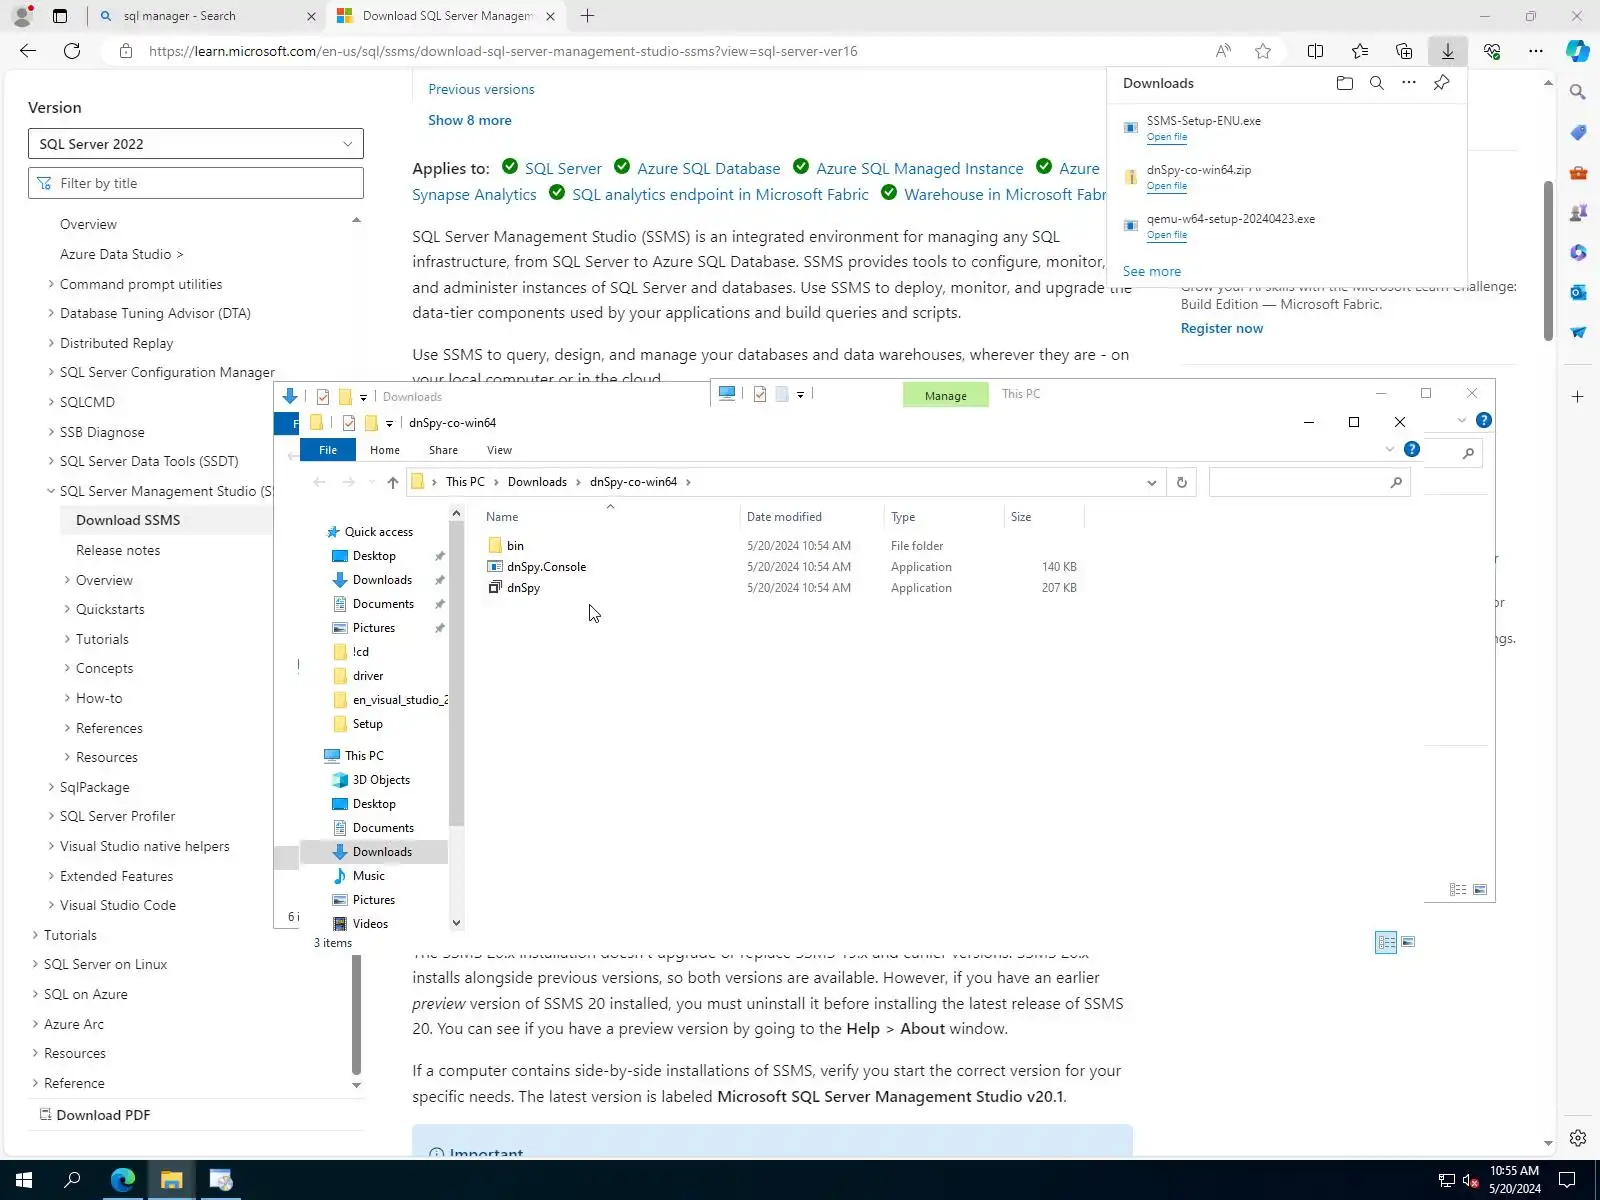Click the Manage tab in This PC window
This screenshot has height=1200, width=1600.
[945, 395]
